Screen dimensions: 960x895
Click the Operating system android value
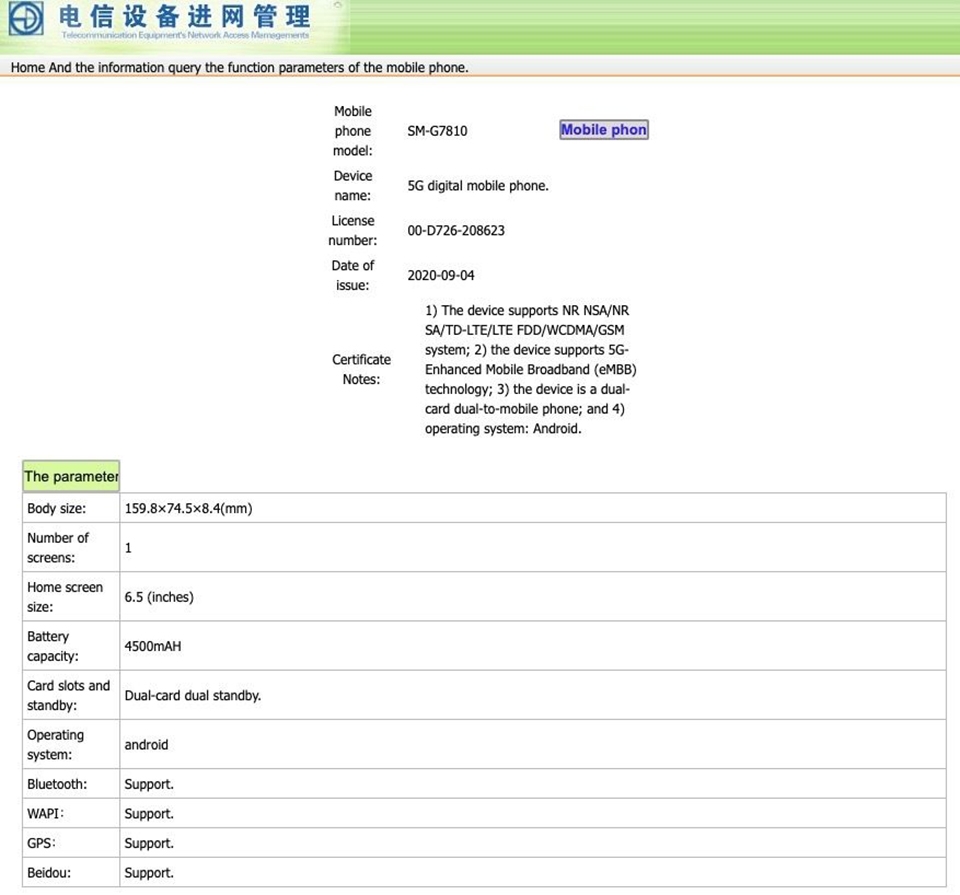click(x=146, y=745)
